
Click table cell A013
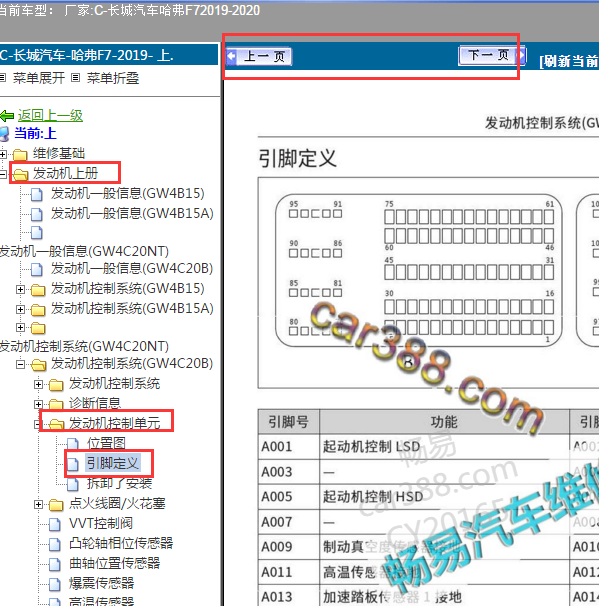tap(289, 597)
